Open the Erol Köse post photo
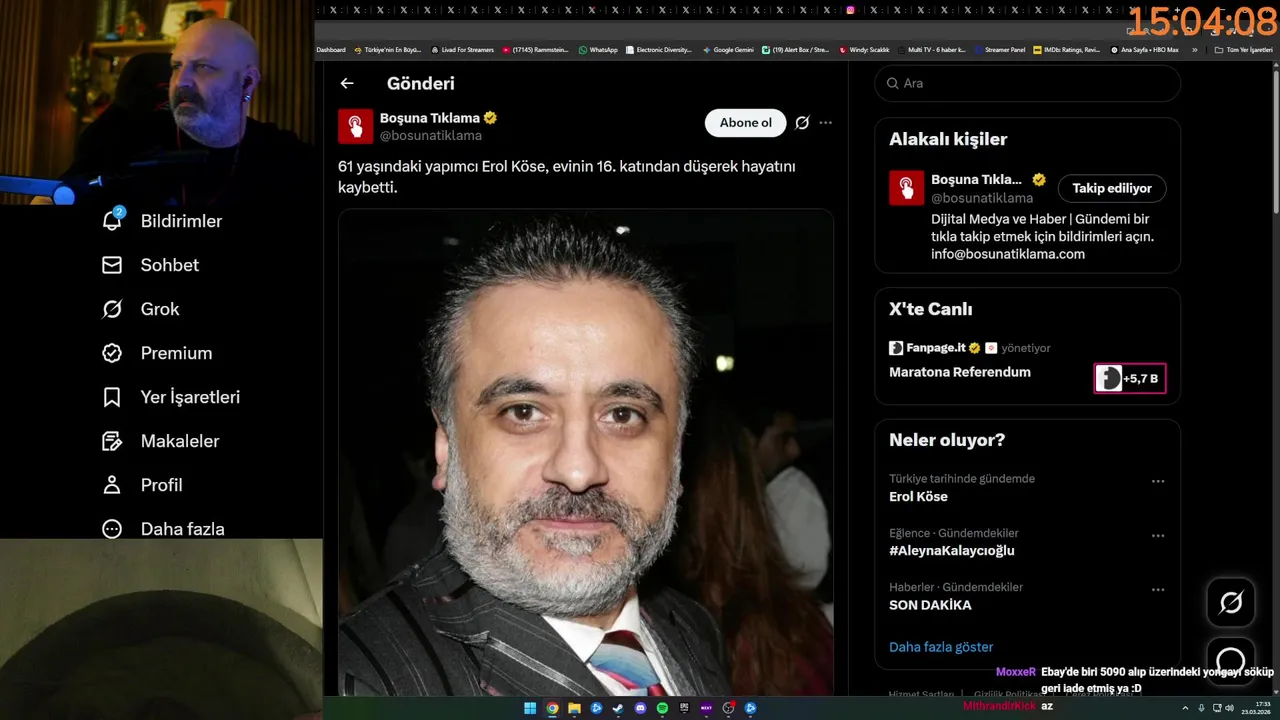This screenshot has height=720, width=1280. pyautogui.click(x=586, y=453)
